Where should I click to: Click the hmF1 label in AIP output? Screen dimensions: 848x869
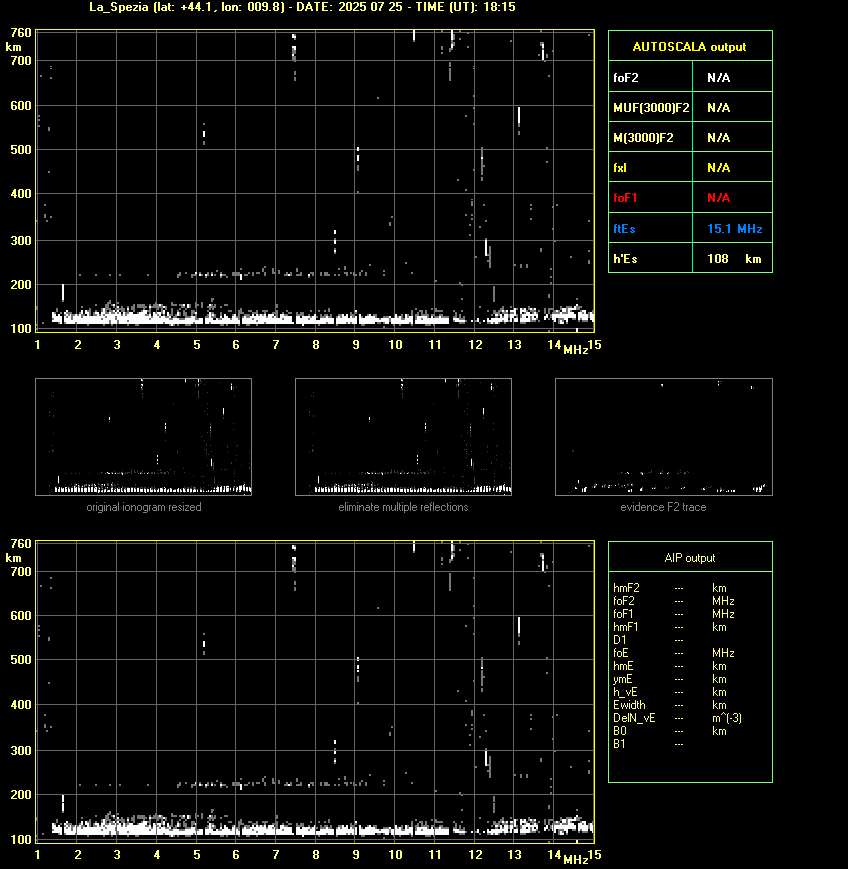pyautogui.click(x=626, y=627)
